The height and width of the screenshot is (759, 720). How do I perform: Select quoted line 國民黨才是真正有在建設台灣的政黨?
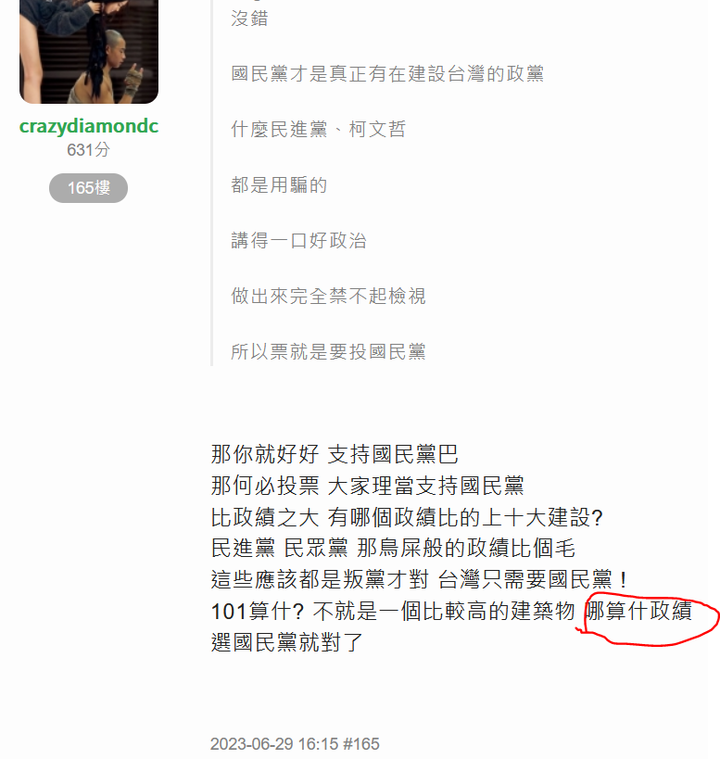click(x=387, y=74)
